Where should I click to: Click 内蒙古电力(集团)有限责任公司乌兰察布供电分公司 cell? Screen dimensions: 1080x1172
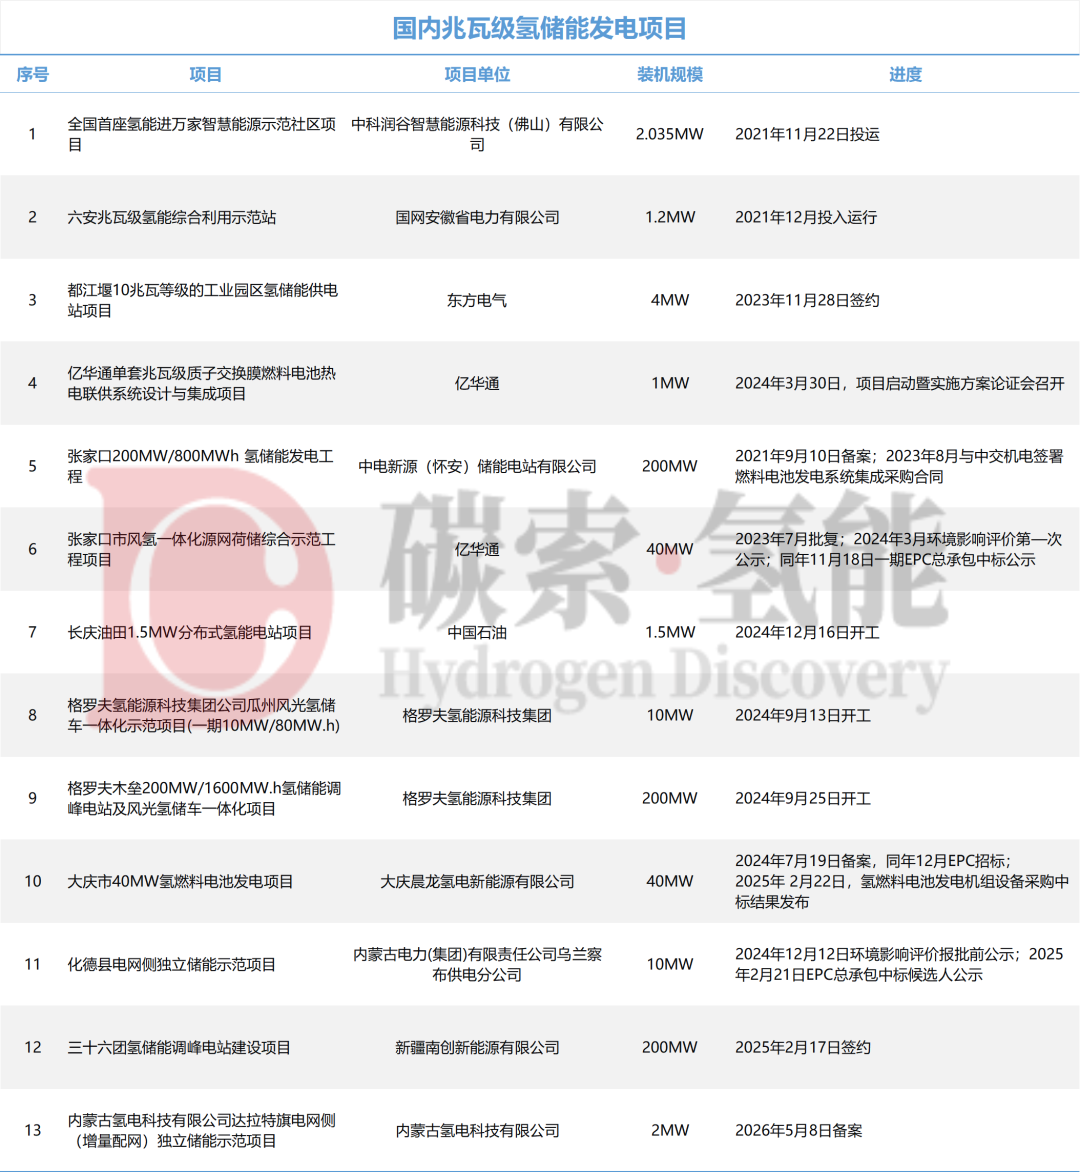[477, 964]
